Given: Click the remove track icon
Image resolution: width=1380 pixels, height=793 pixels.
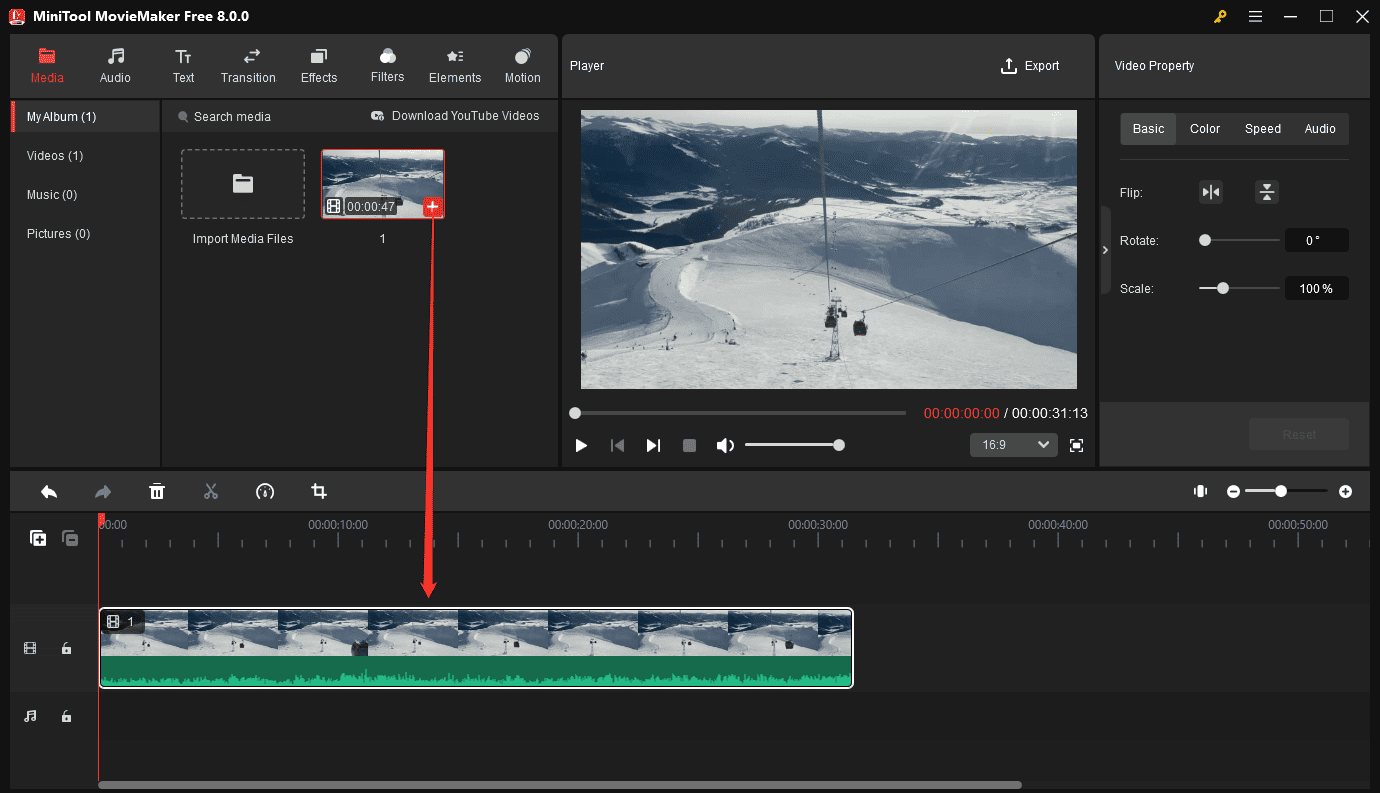Looking at the screenshot, I should pyautogui.click(x=70, y=538).
